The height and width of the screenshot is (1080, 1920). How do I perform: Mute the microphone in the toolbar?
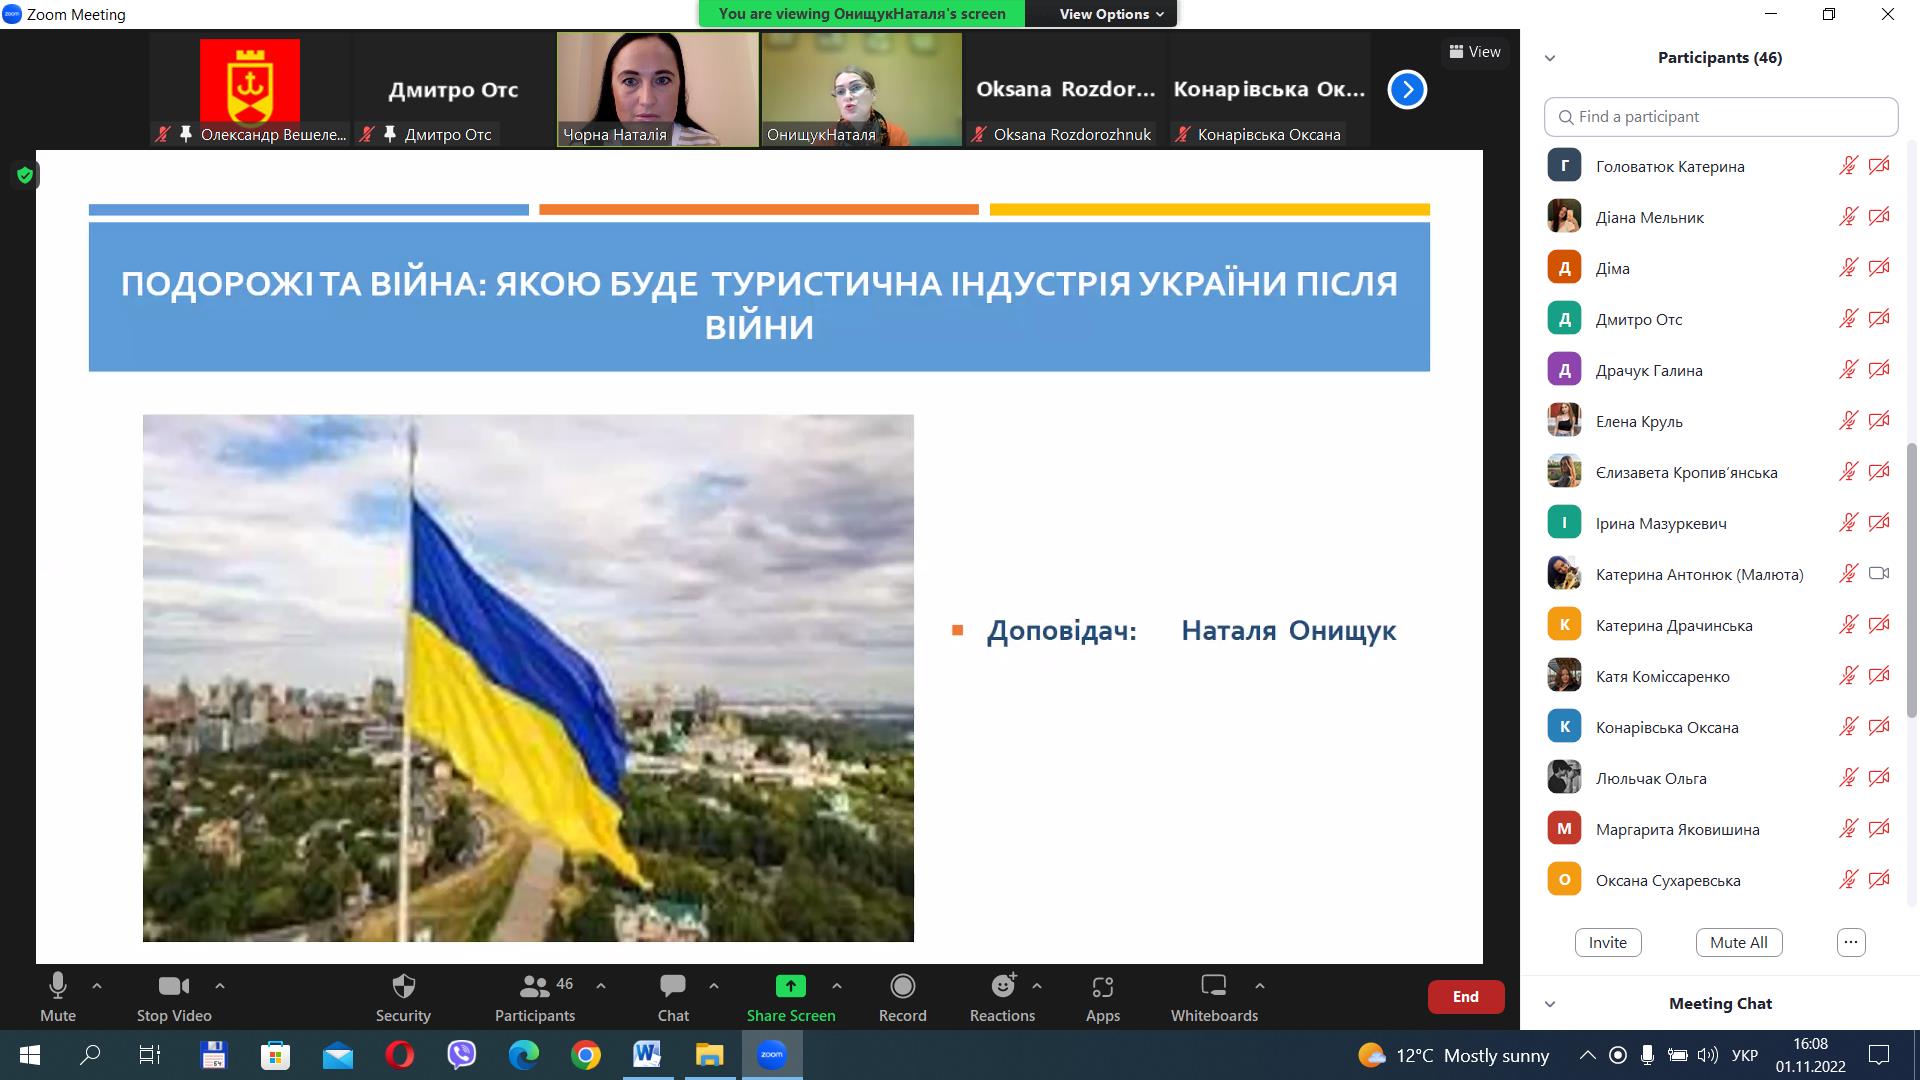click(x=57, y=987)
